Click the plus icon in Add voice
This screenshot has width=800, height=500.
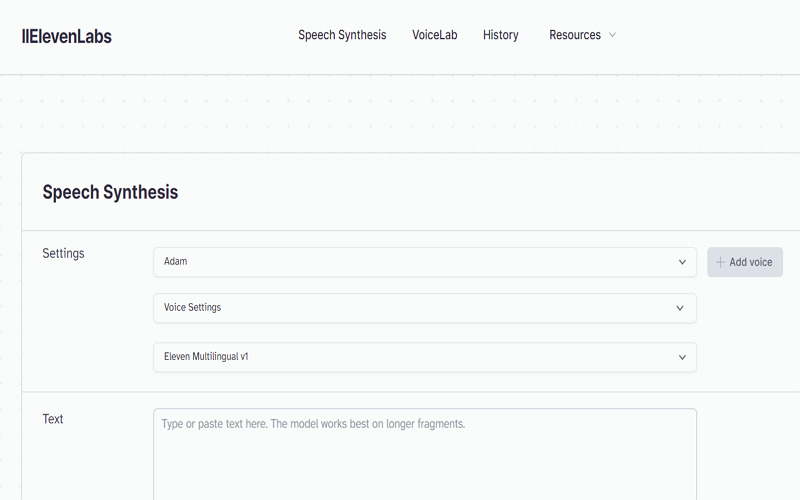pyautogui.click(x=720, y=262)
